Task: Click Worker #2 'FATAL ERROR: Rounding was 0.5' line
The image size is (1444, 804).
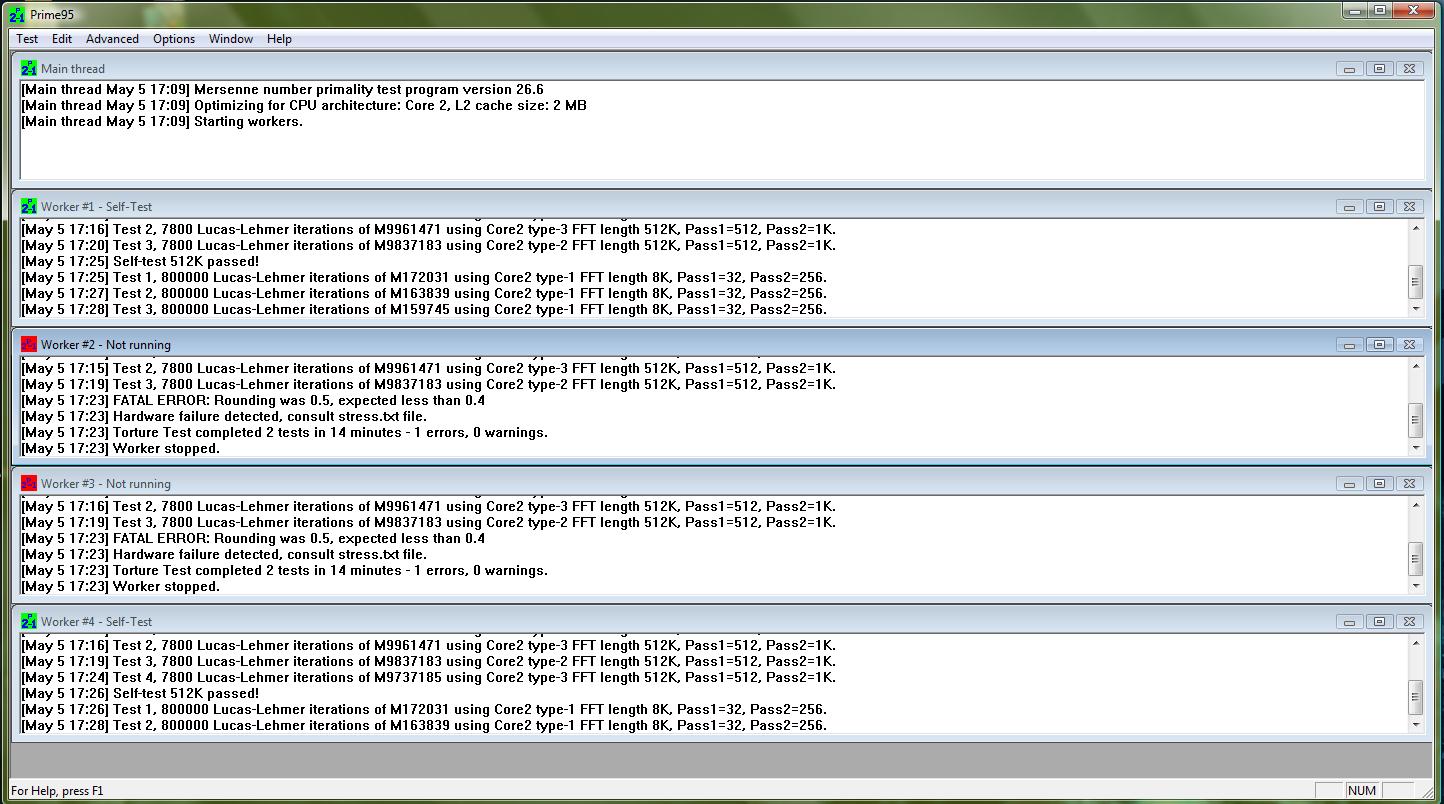Action: click(253, 400)
